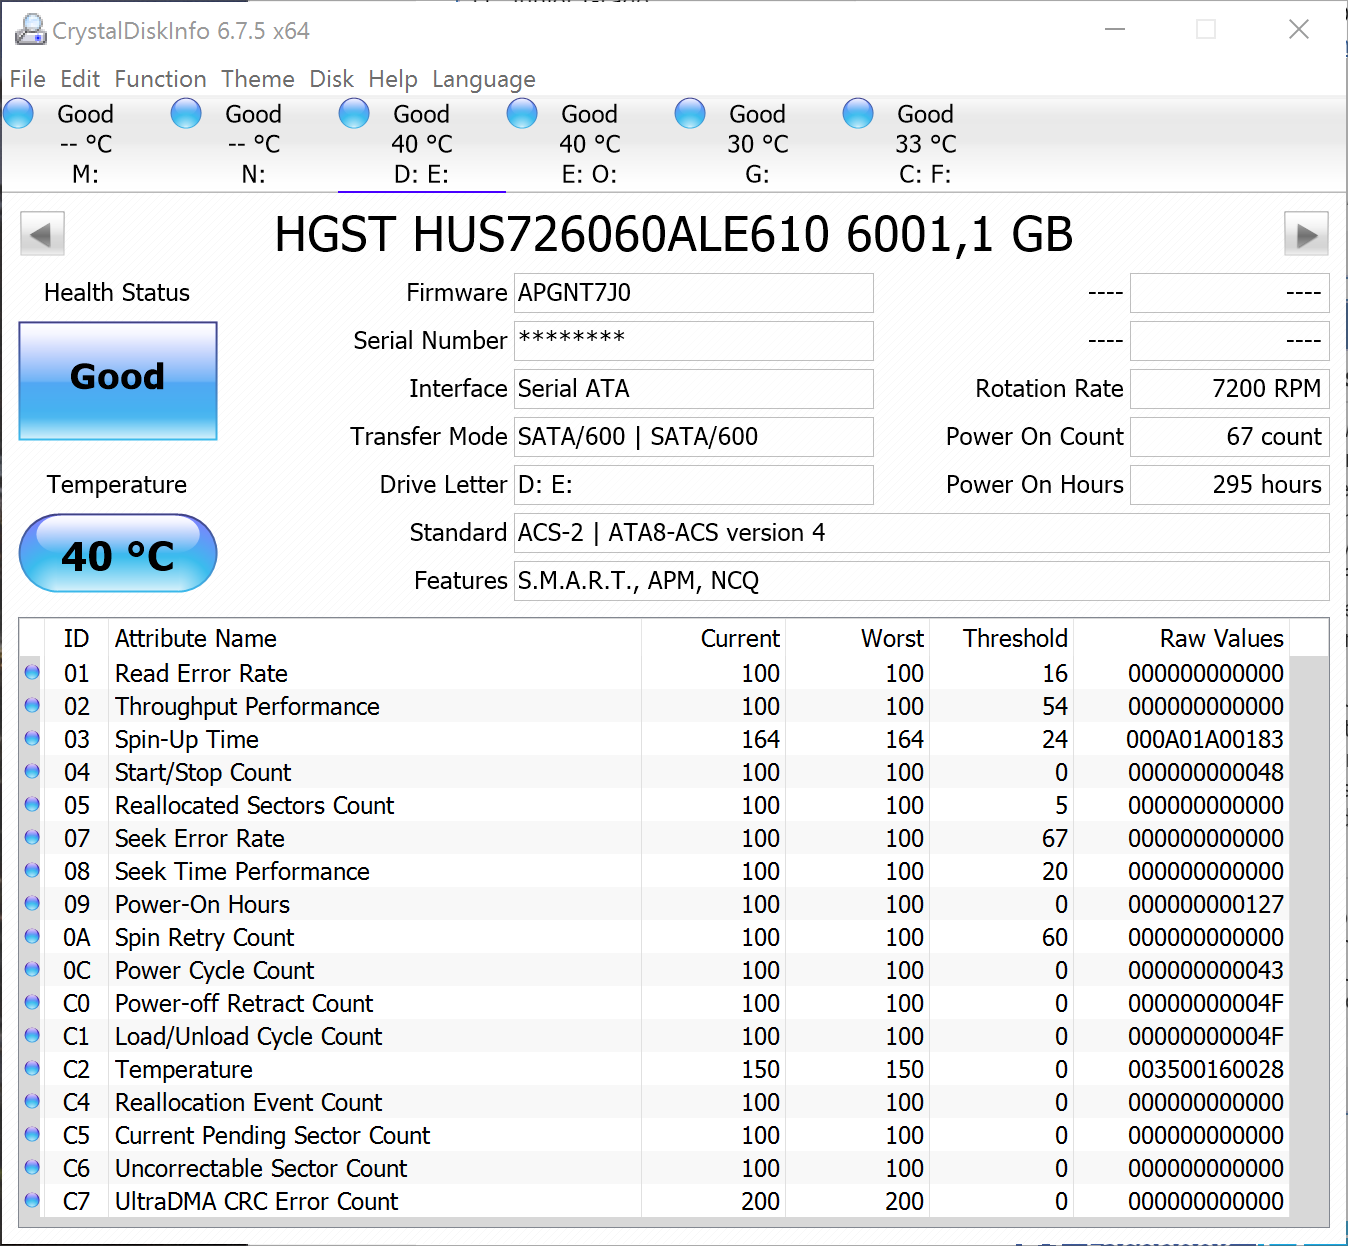
Task: Open the Help menu
Action: [393, 79]
